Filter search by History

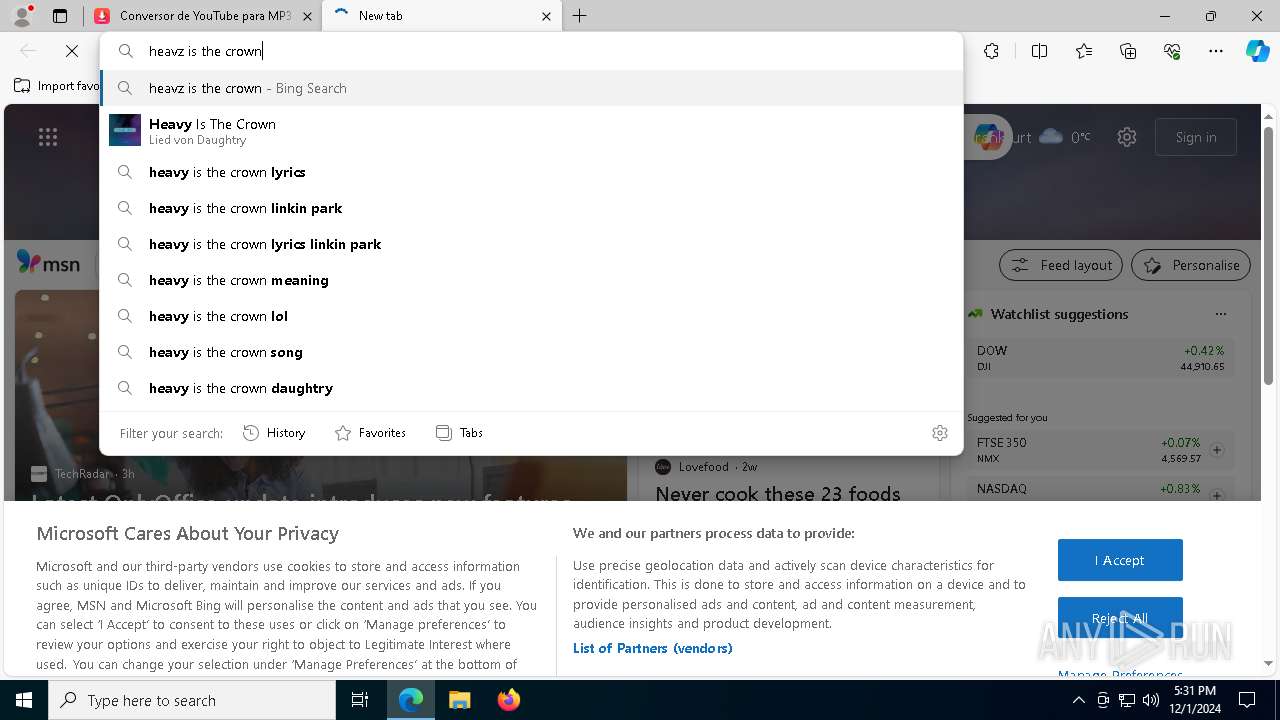click(x=274, y=433)
